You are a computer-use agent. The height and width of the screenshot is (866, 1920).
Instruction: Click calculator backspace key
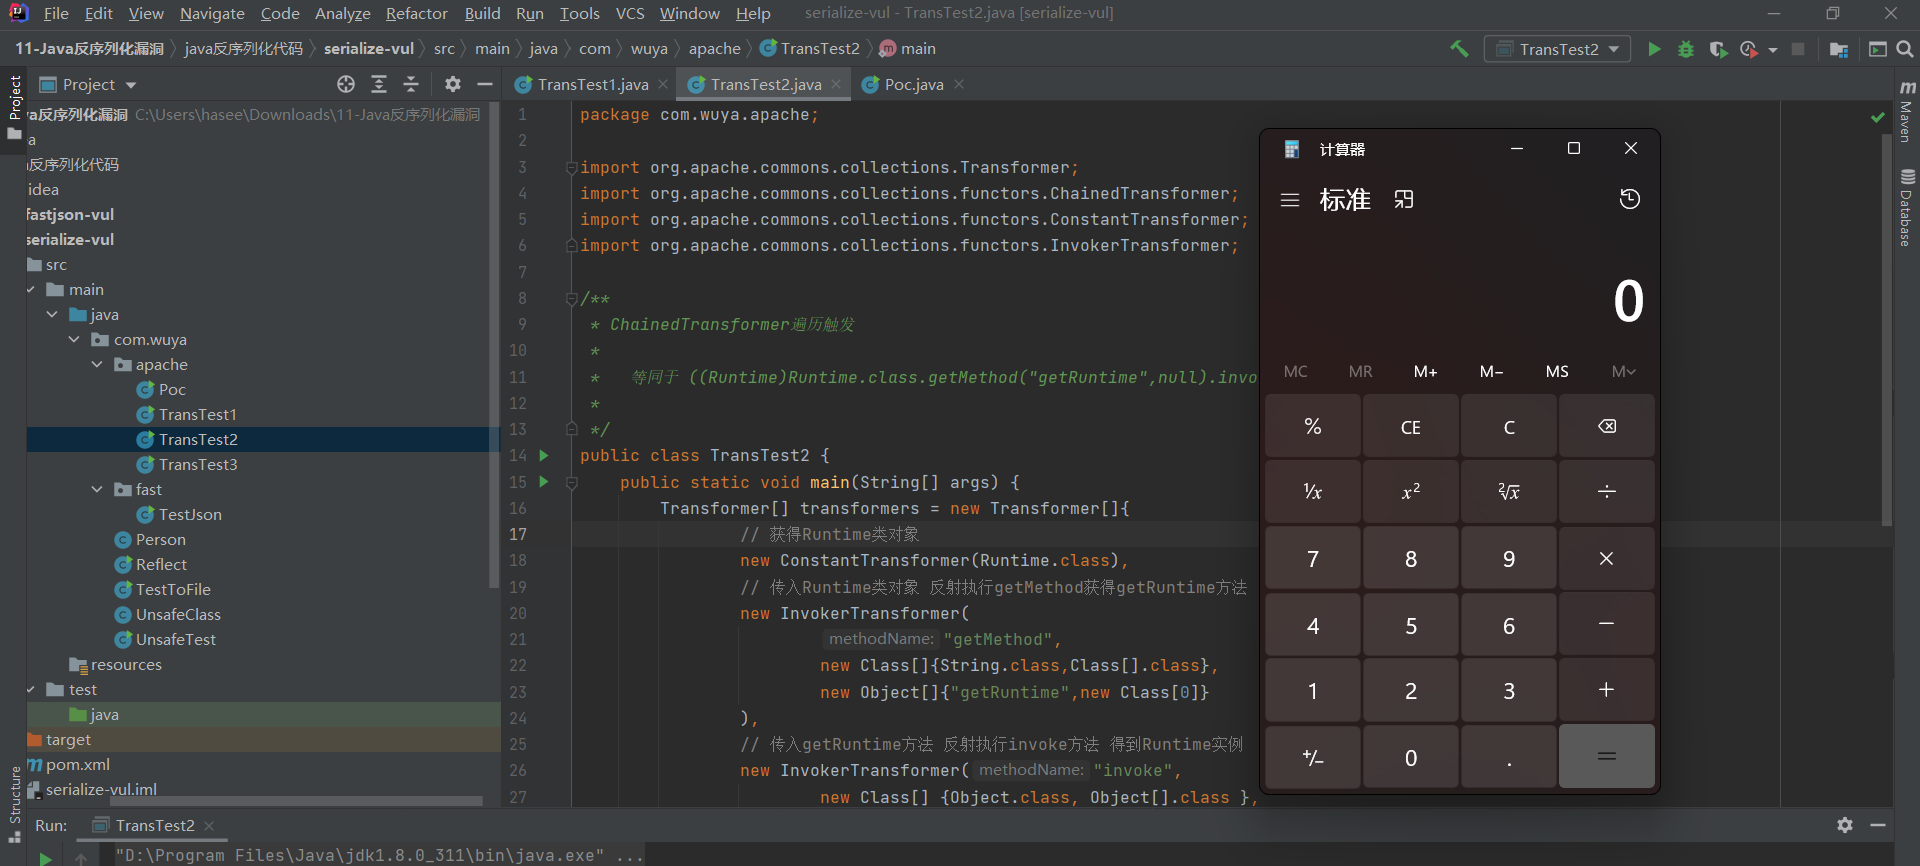[1606, 426]
